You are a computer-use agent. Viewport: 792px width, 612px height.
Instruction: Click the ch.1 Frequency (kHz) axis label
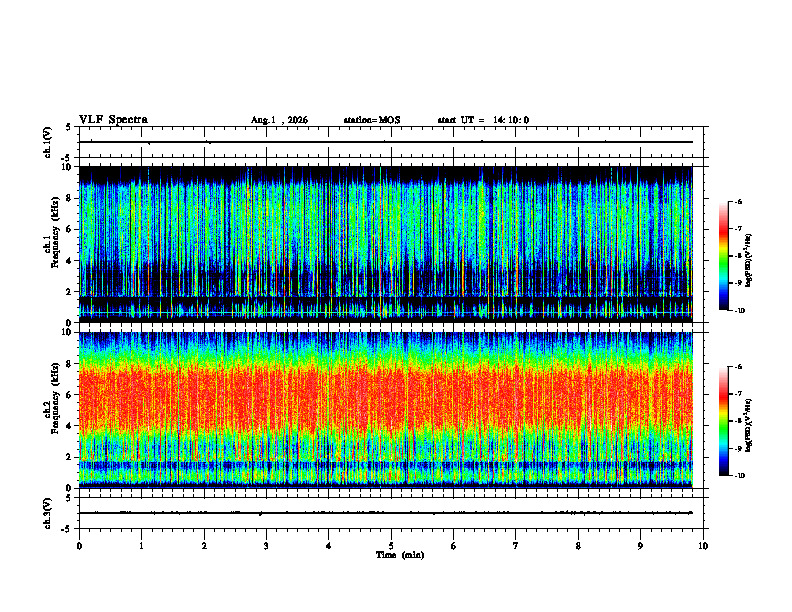tap(55, 246)
